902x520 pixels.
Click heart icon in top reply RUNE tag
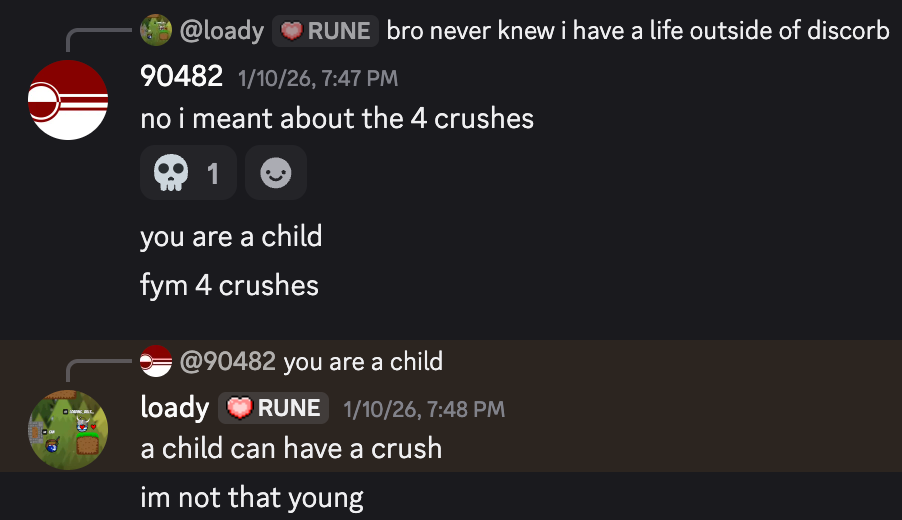point(290,31)
